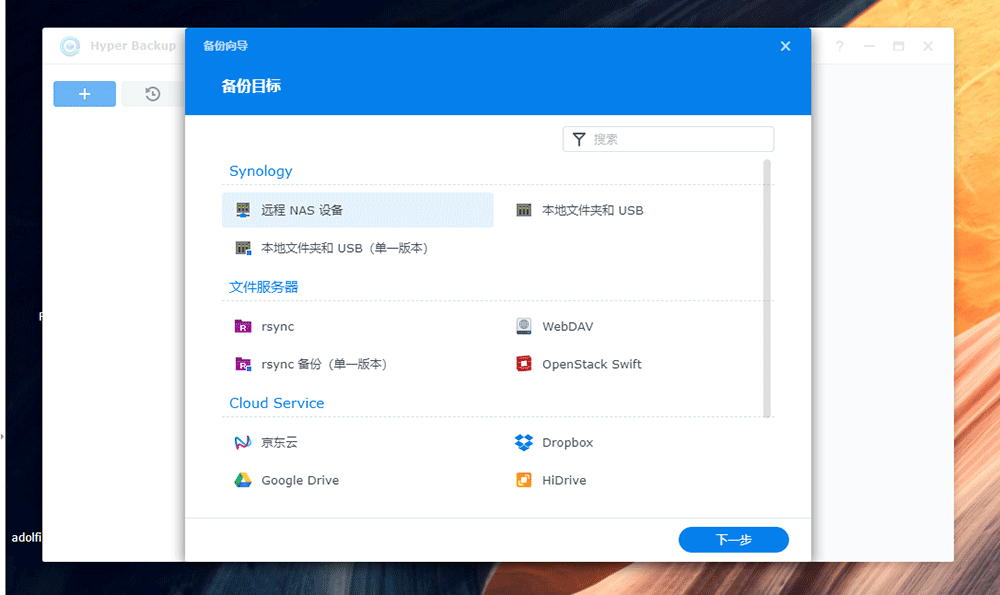
Task: Open the Hyper Backup help question mark
Action: tap(840, 46)
